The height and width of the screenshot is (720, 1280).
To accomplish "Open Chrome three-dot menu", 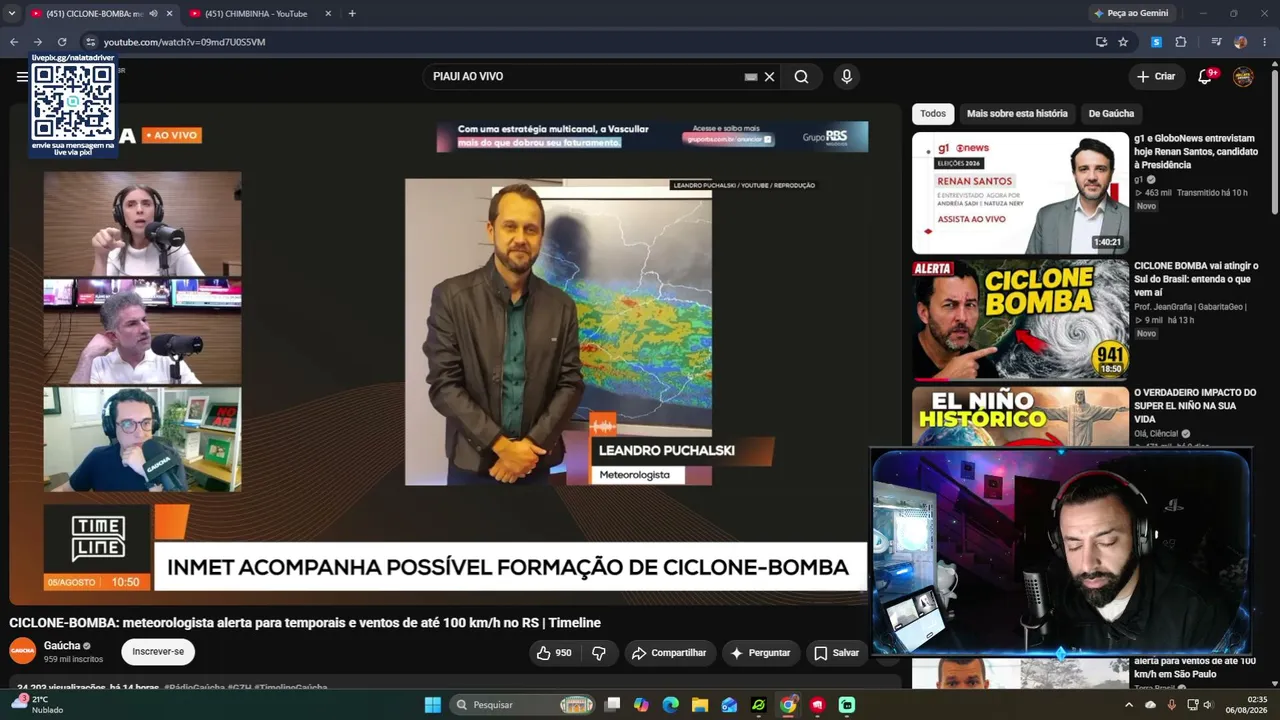I will 1265,42.
